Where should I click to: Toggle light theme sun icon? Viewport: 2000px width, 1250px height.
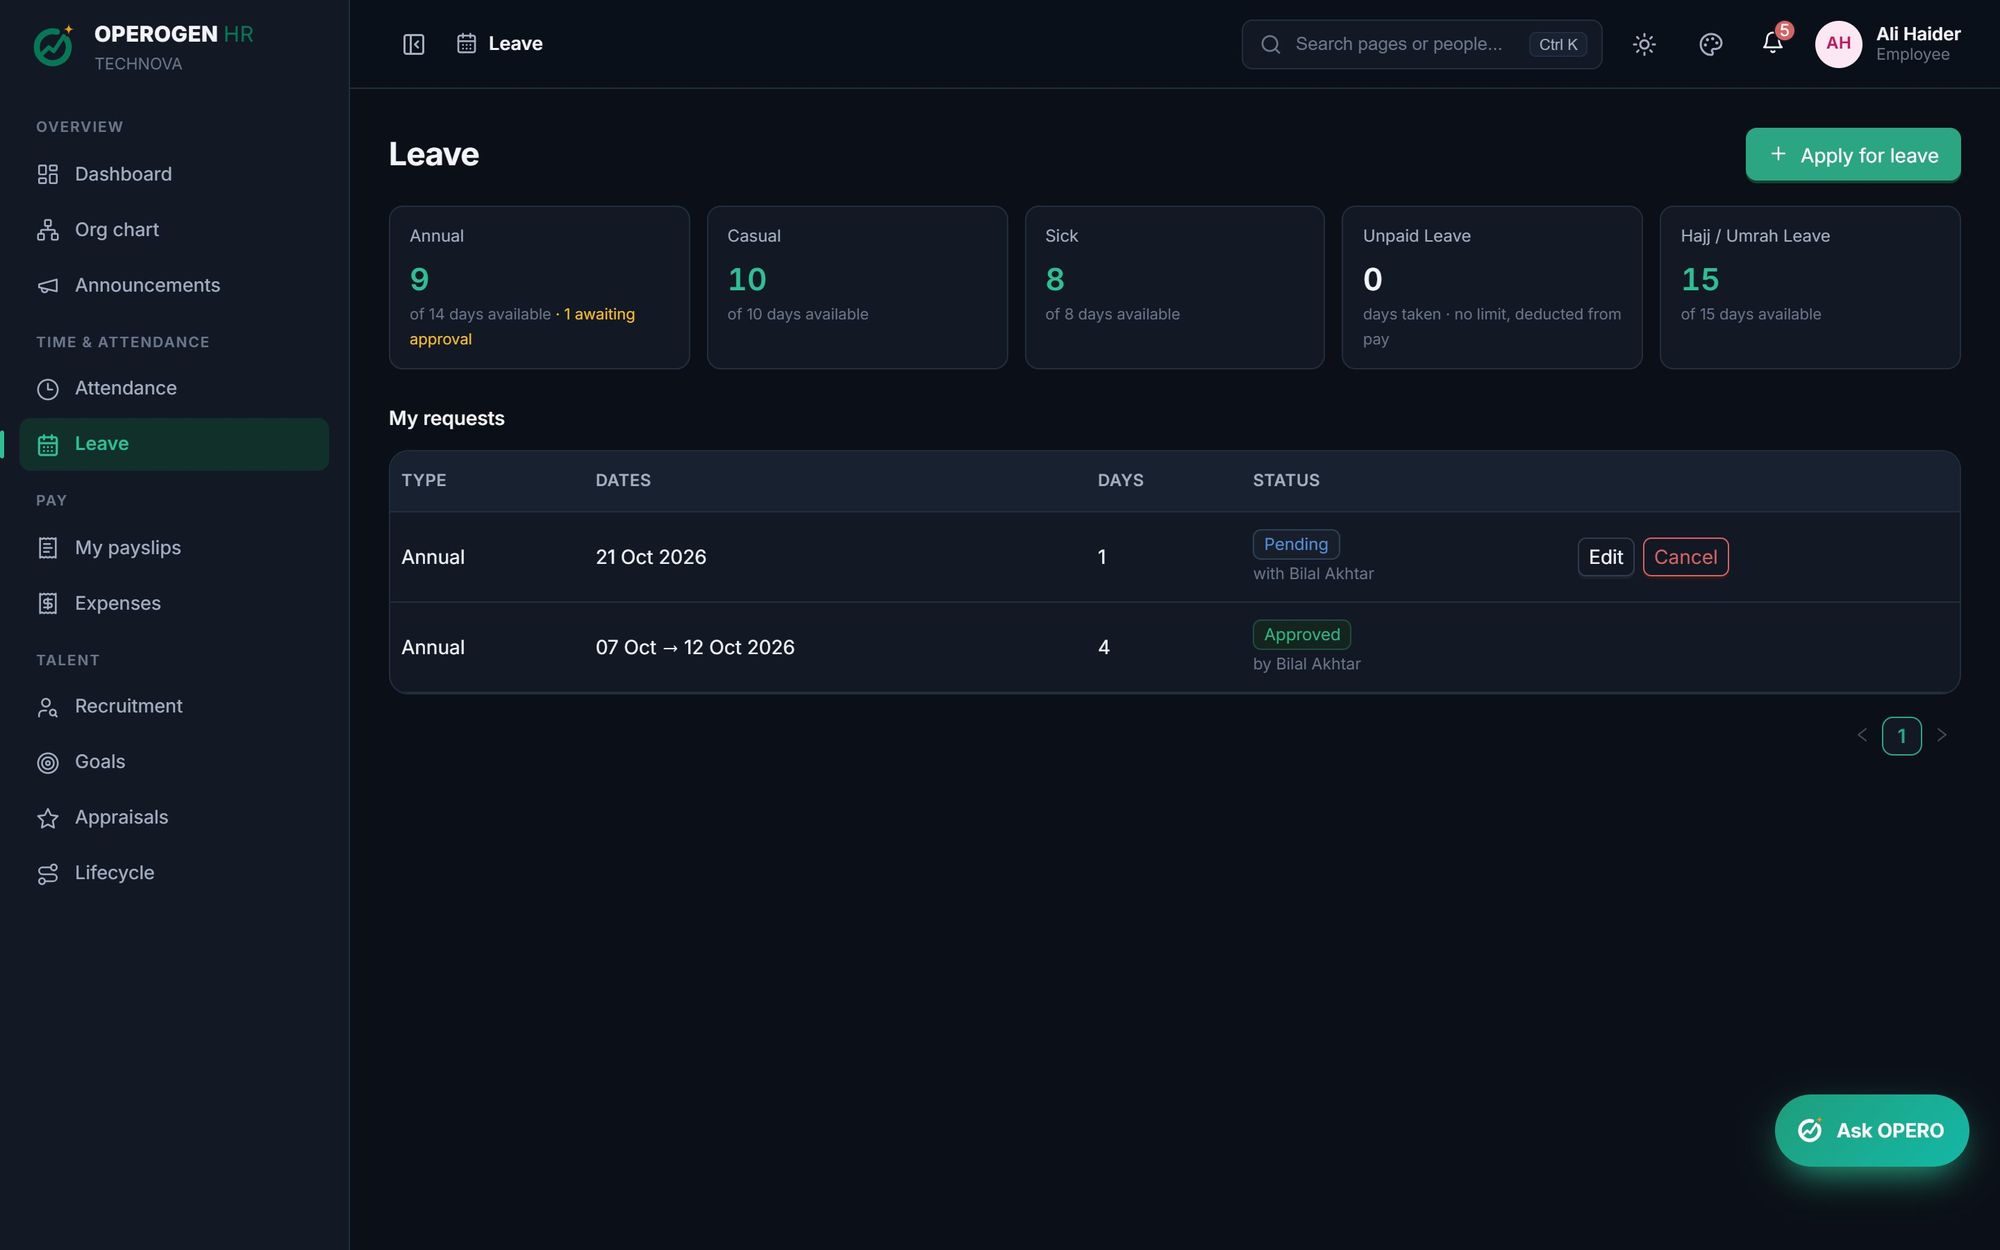pyautogui.click(x=1644, y=44)
